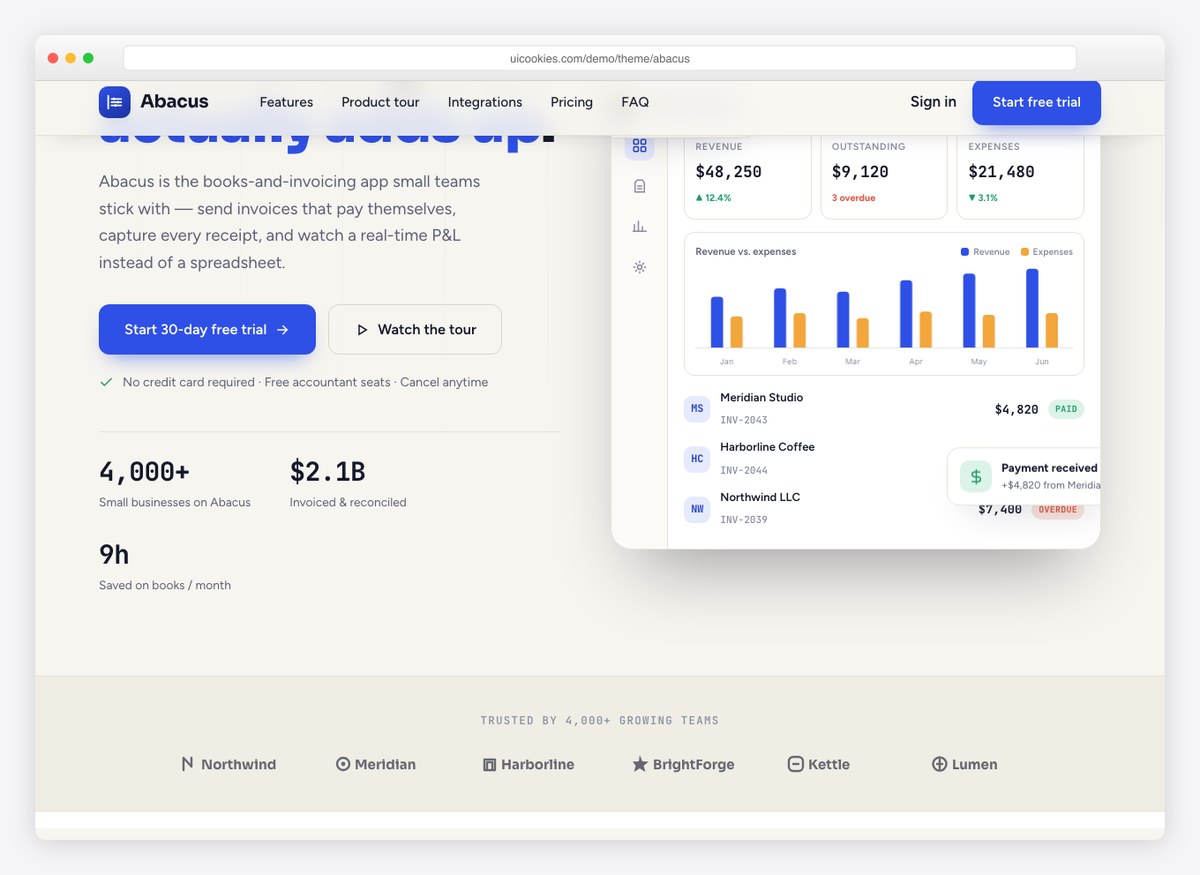The height and width of the screenshot is (875, 1200).
Task: Click invoice number INV-2043
Action: (x=744, y=420)
